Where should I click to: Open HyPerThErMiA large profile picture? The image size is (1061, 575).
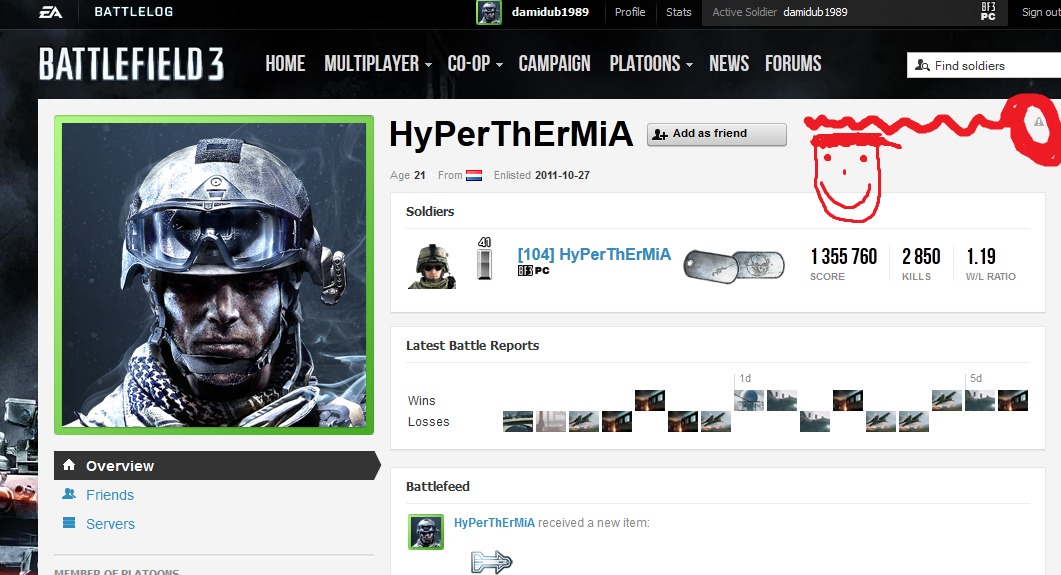[214, 275]
